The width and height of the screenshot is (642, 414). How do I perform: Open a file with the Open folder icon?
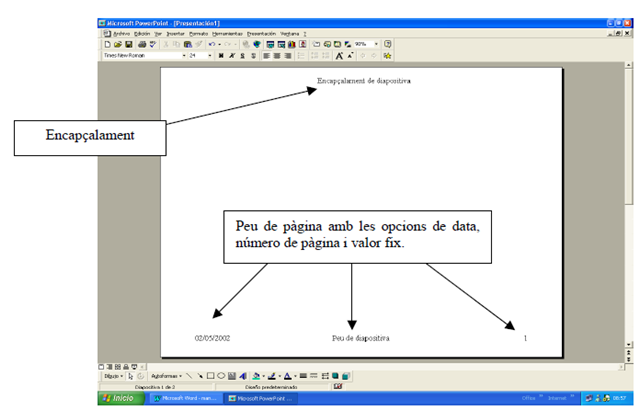(118, 44)
